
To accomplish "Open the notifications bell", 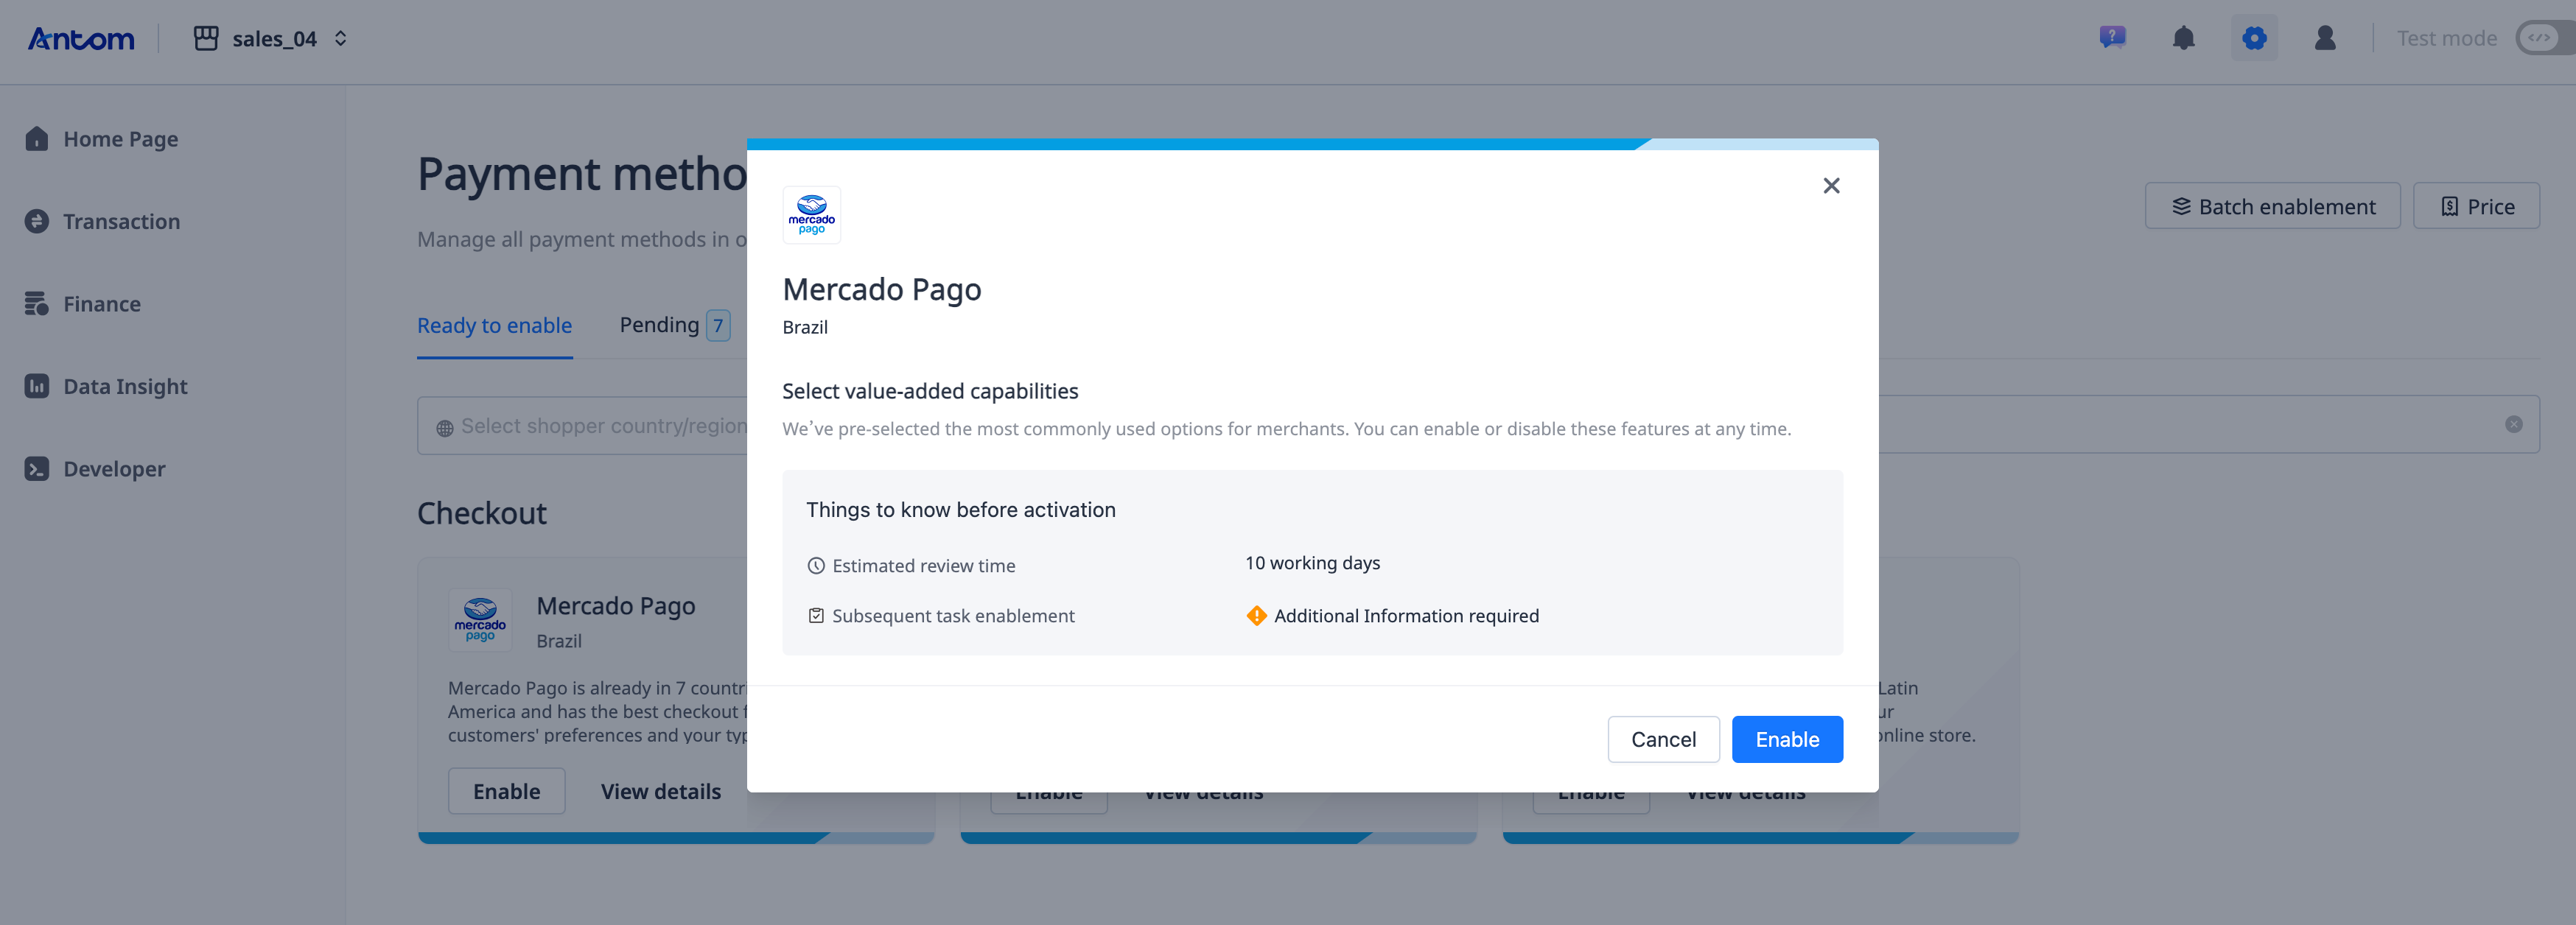I will tap(2183, 38).
